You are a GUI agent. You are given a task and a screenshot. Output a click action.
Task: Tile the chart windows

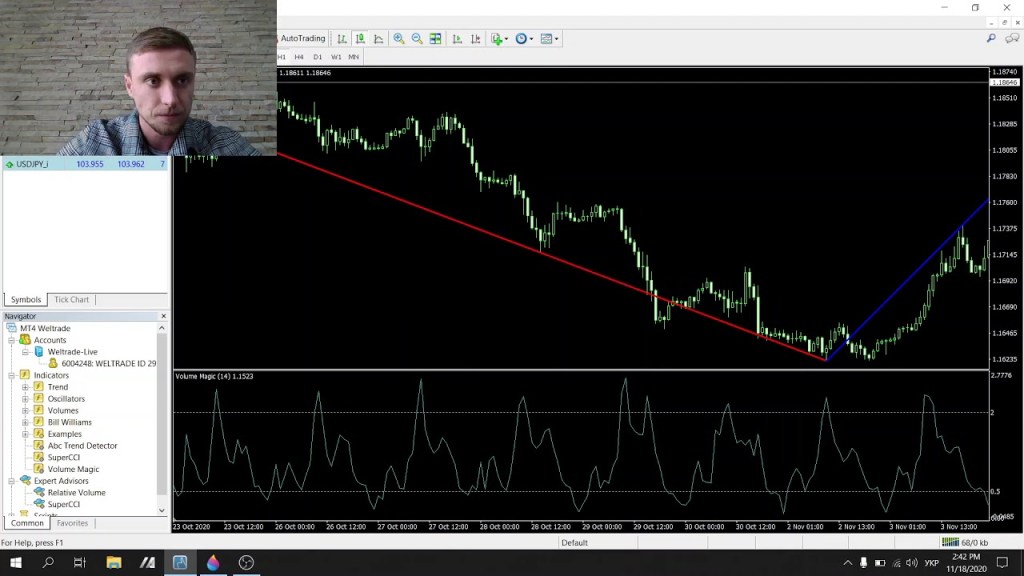435,38
